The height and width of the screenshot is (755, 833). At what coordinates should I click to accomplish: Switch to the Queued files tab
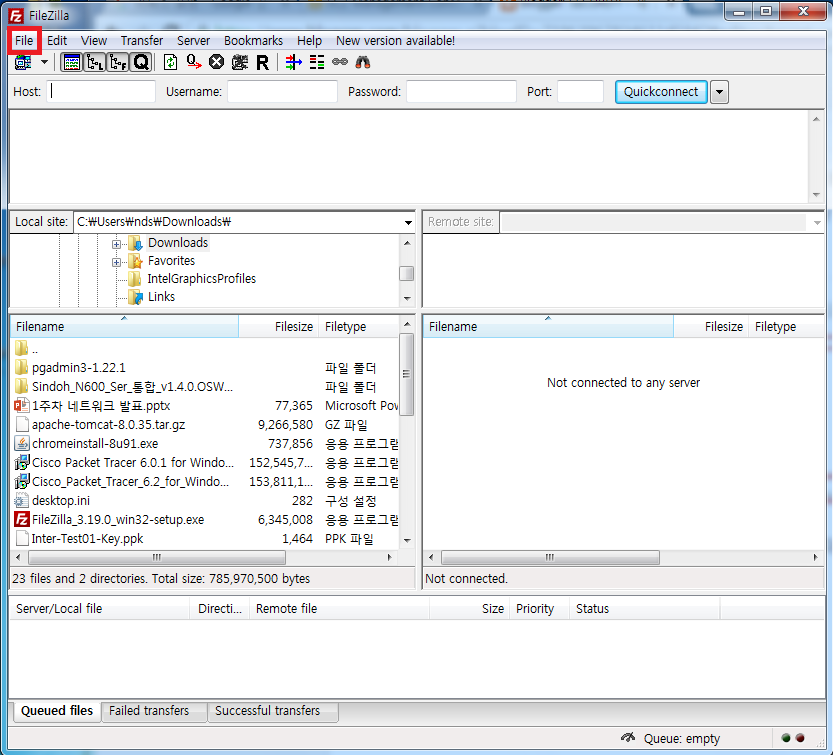coord(57,711)
